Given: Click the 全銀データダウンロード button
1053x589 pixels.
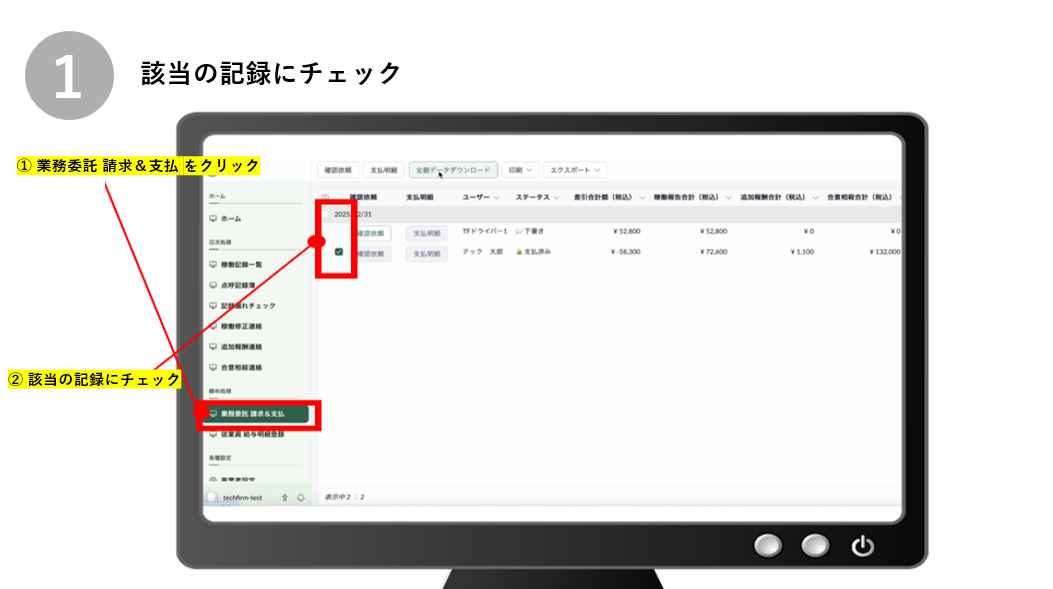Looking at the screenshot, I should point(452,170).
